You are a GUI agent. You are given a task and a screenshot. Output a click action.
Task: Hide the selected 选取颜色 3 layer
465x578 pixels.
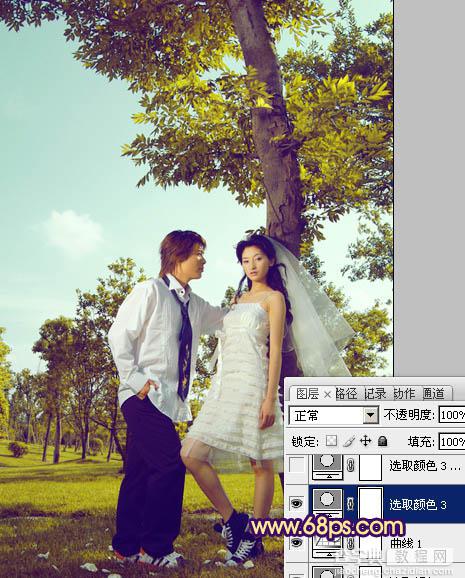[297, 503]
